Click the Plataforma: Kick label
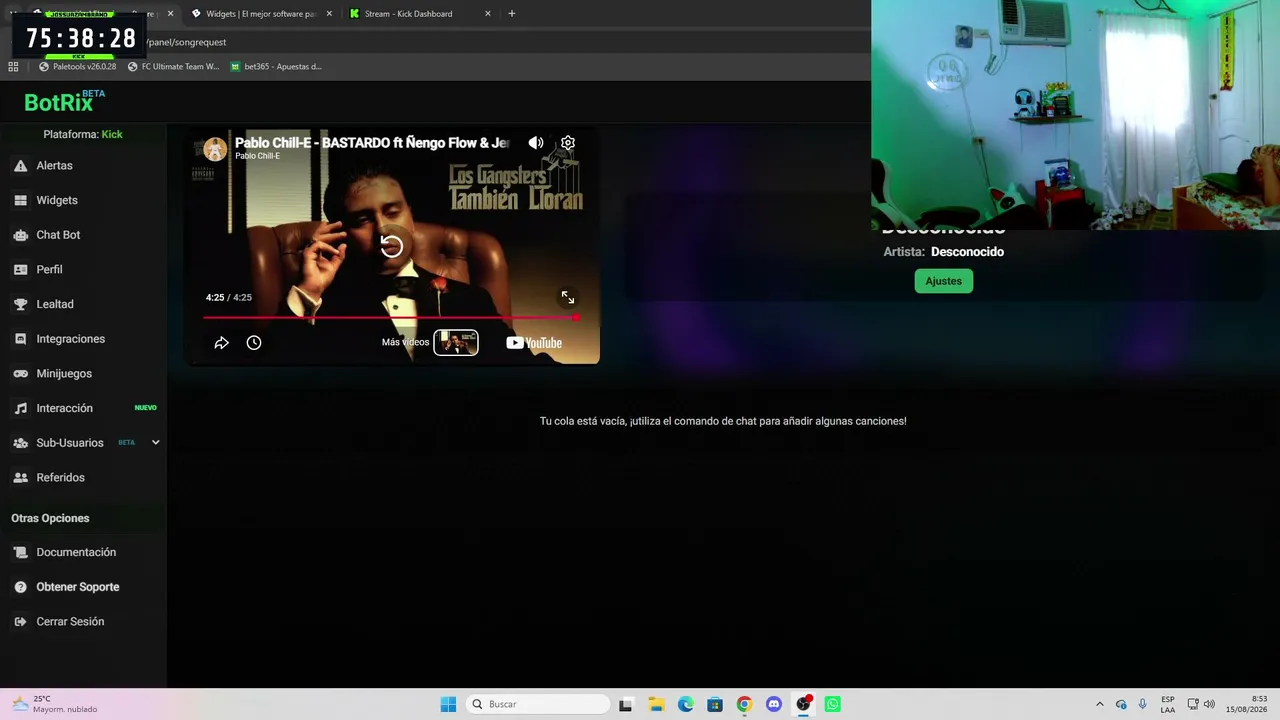 click(x=83, y=134)
